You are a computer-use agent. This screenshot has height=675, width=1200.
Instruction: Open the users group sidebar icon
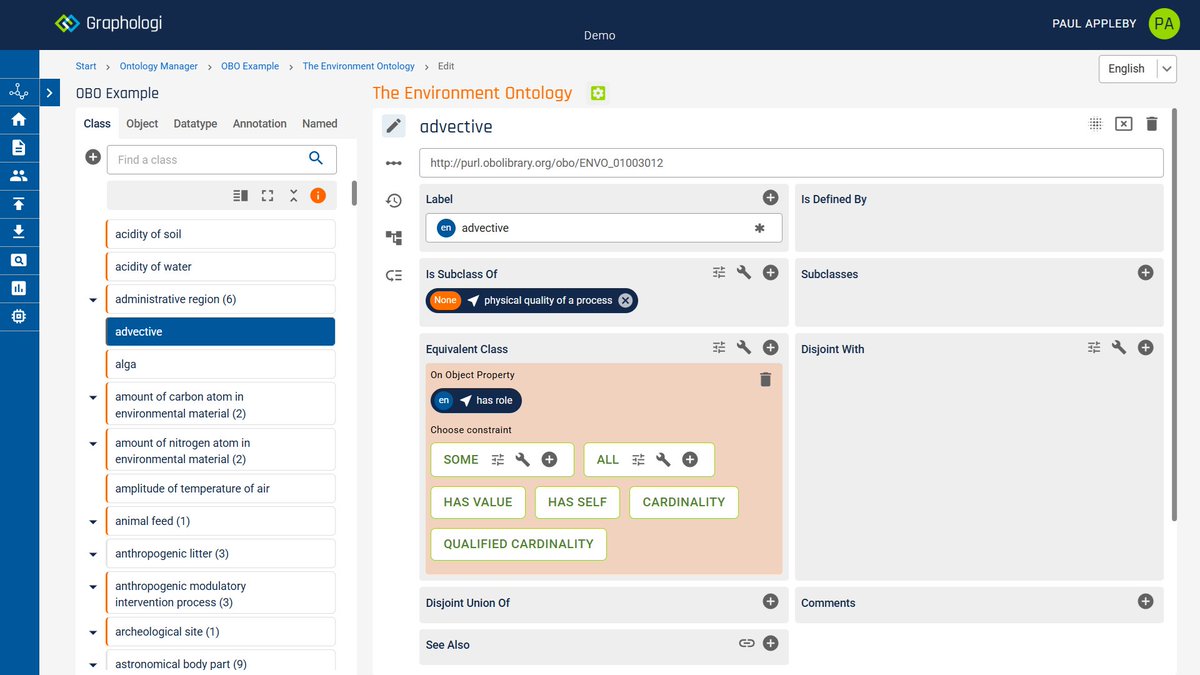18,176
